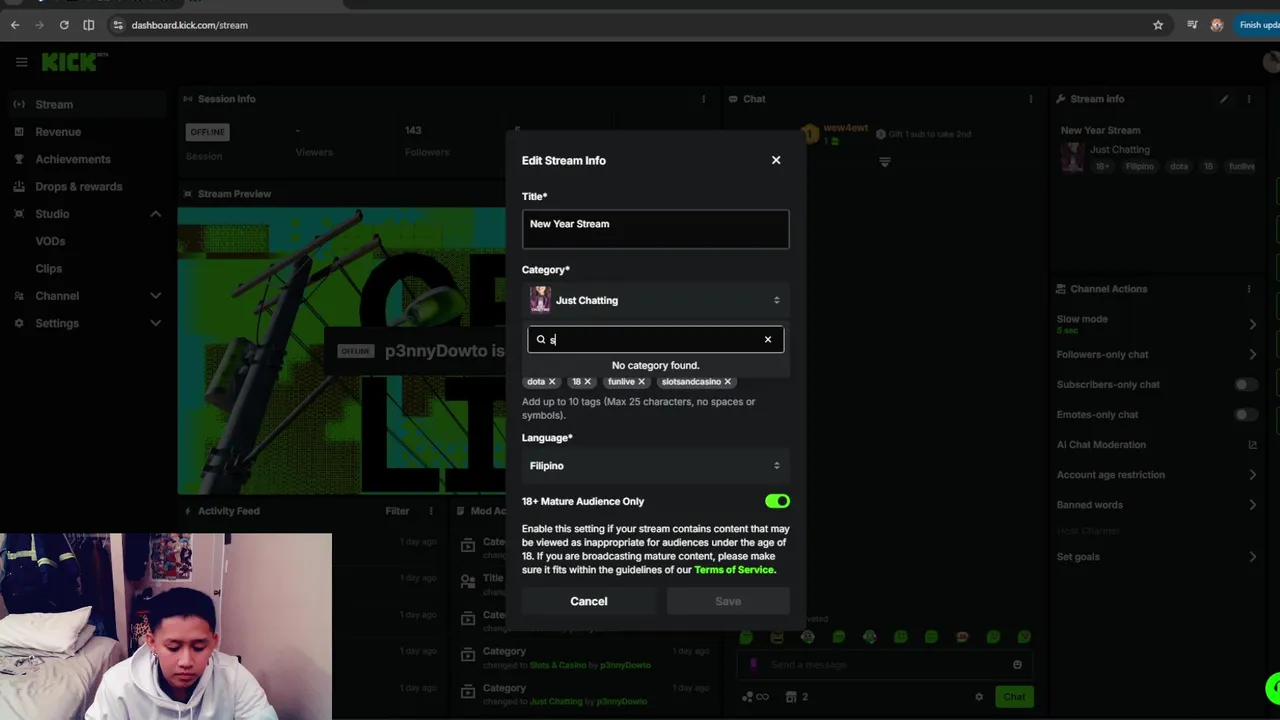Remove the 18 tag
The width and height of the screenshot is (1280, 720).
tap(587, 381)
